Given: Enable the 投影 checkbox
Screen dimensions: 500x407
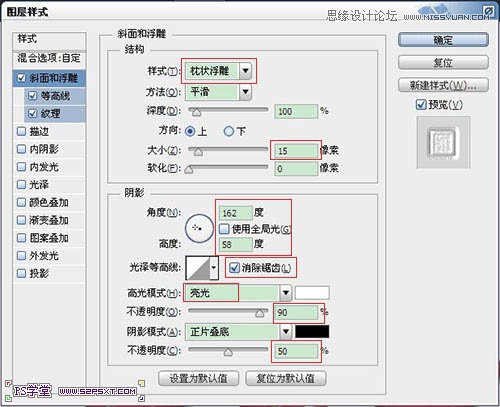Looking at the screenshot, I should (21, 273).
